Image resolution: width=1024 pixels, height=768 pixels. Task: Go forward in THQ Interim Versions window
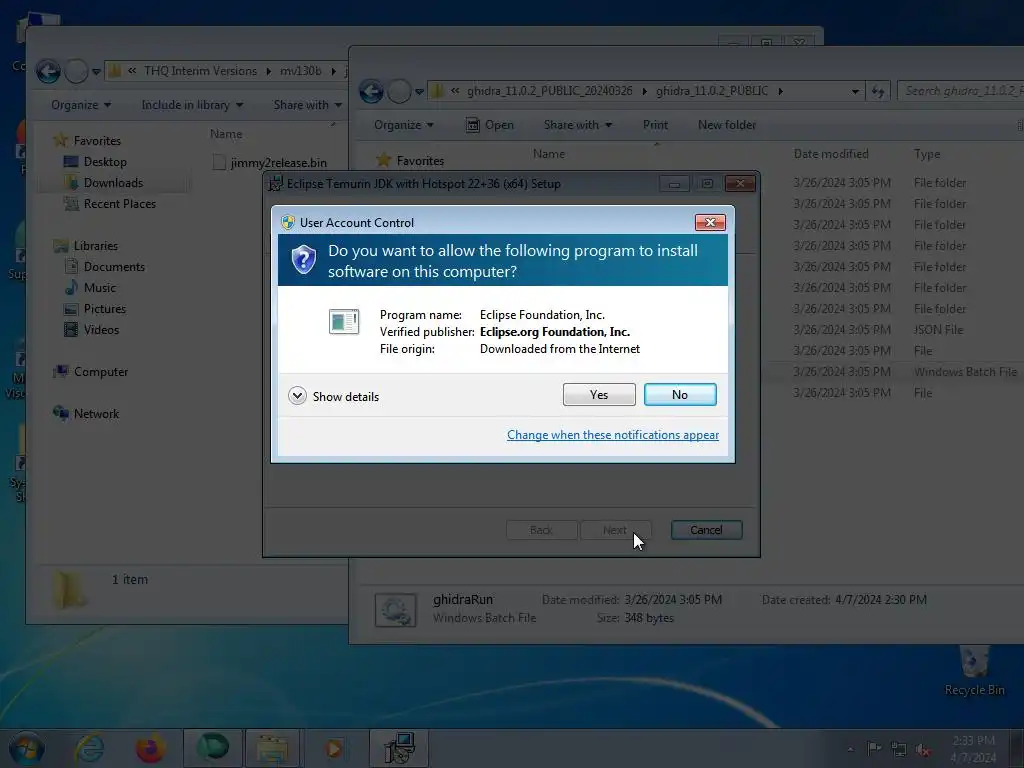pos(76,71)
